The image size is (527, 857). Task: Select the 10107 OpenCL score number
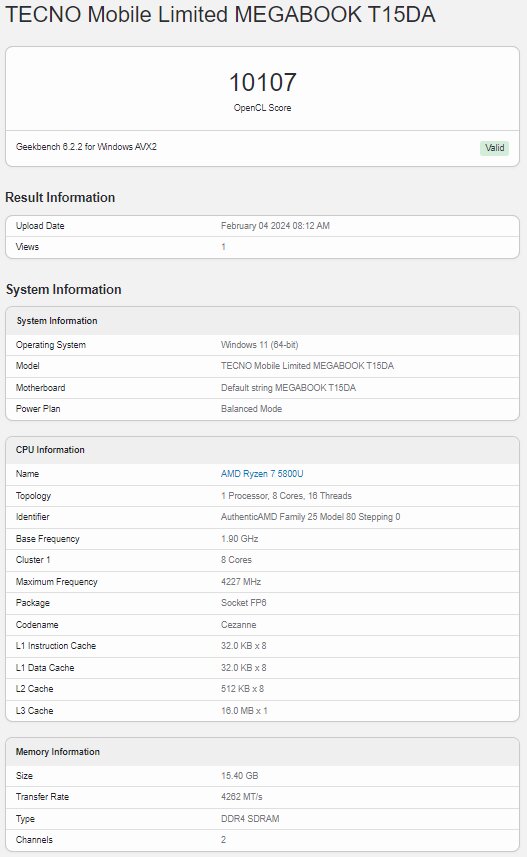point(262,83)
